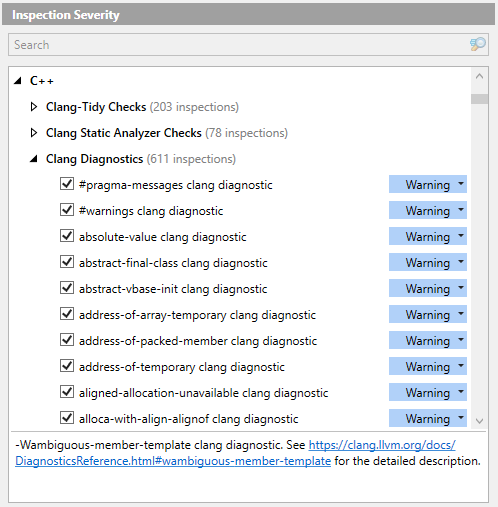Collapse the C++ tree node

click(18, 81)
